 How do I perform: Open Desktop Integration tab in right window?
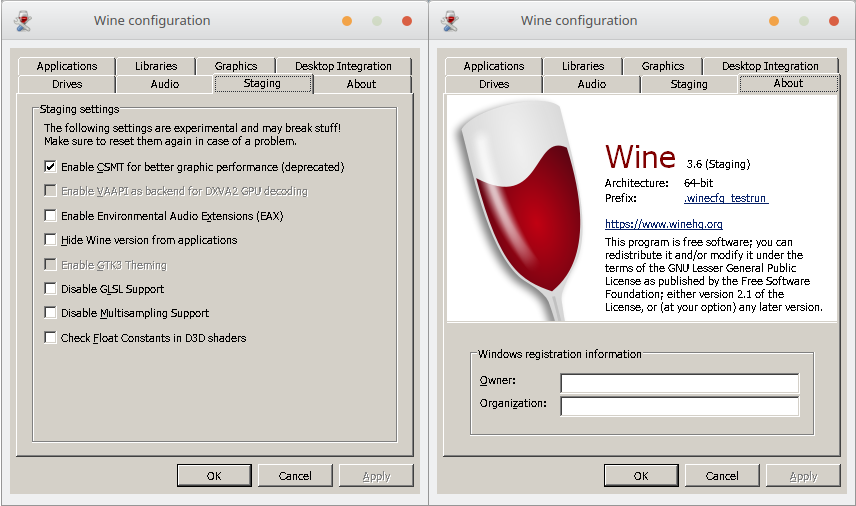pyautogui.click(x=770, y=66)
